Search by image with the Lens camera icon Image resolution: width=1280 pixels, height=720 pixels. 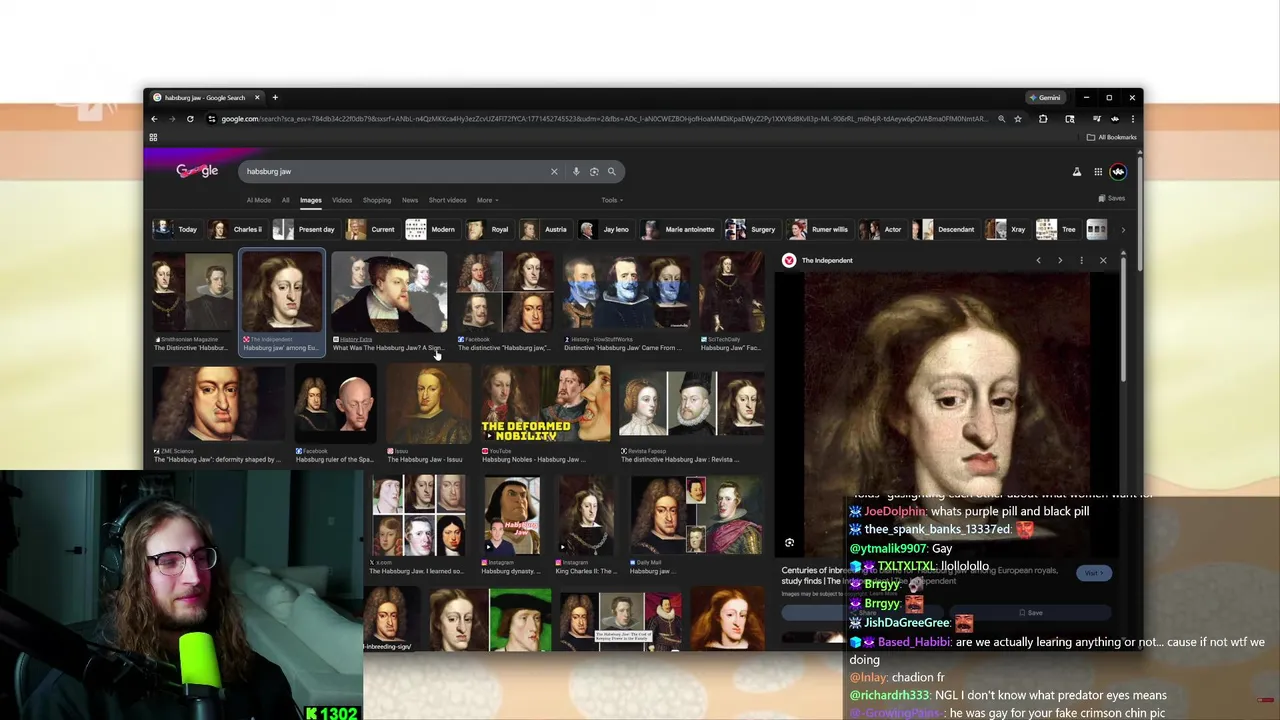point(594,171)
